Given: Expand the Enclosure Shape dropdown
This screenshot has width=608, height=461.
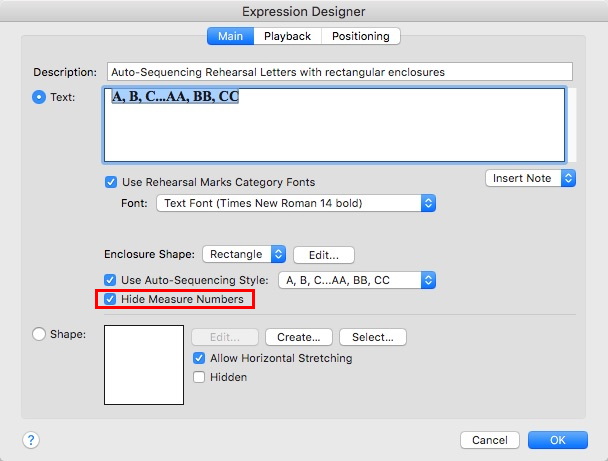Looking at the screenshot, I should pyautogui.click(x=244, y=254).
